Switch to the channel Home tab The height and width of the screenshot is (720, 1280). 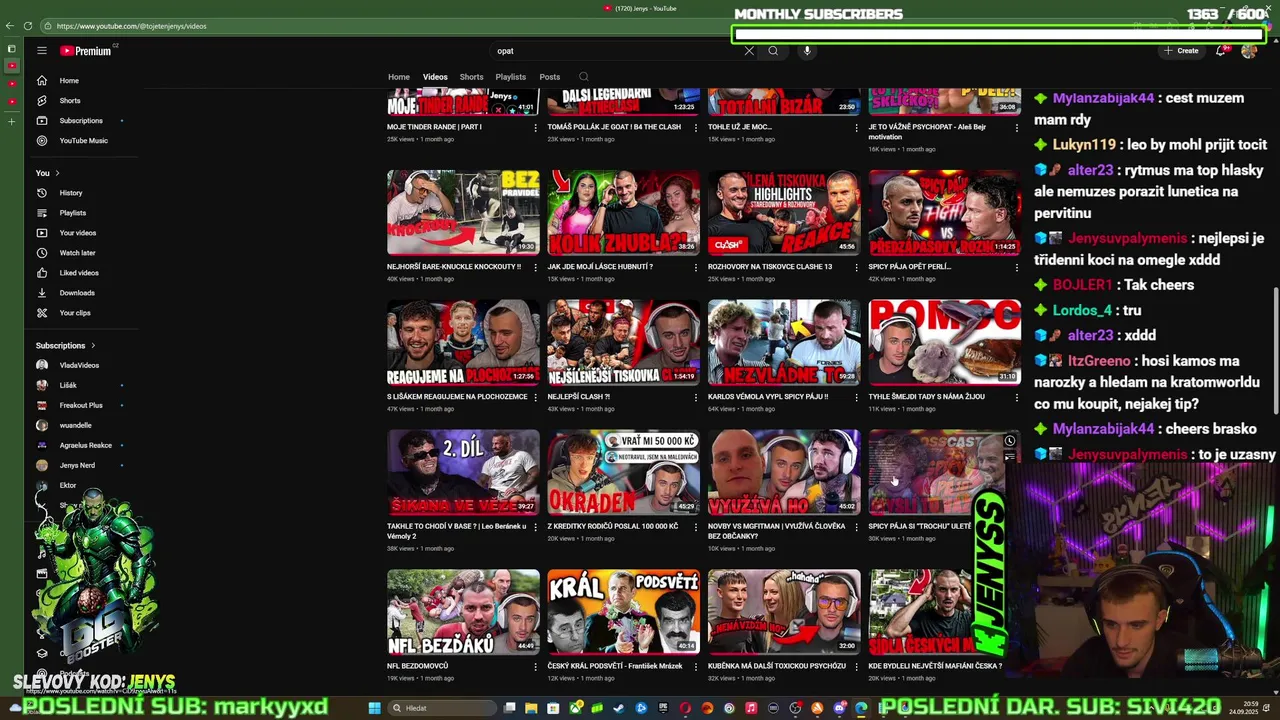(399, 77)
